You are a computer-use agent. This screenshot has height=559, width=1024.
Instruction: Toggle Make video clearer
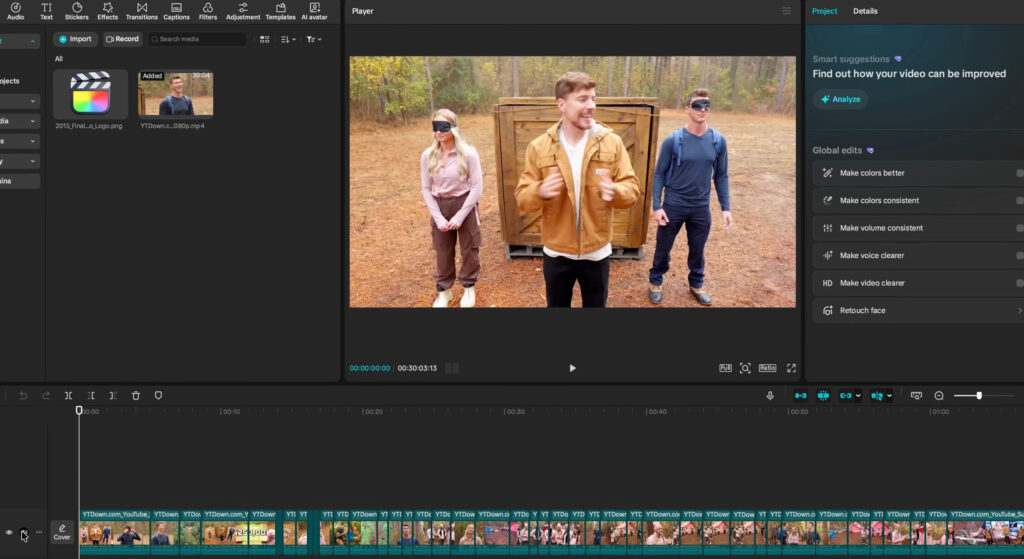coord(1019,283)
